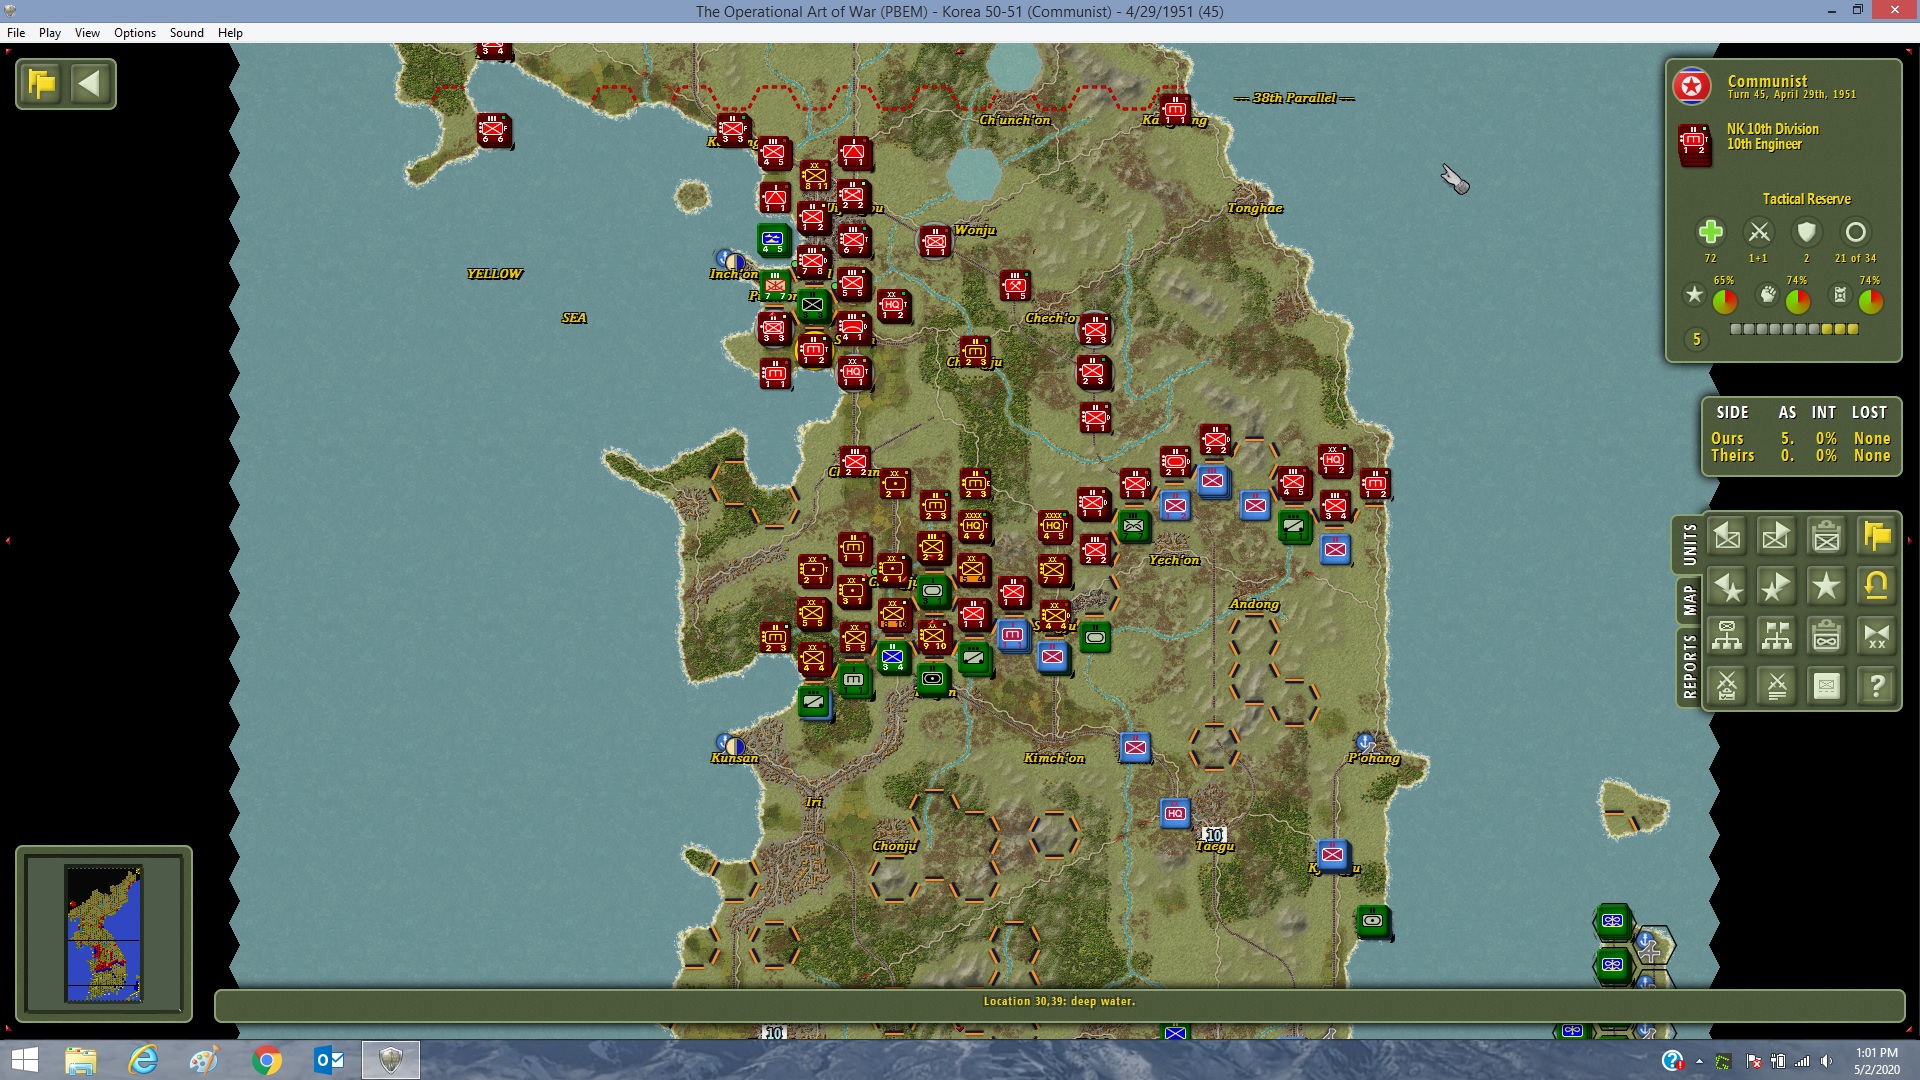This screenshot has height=1080, width=1920.
Task: Open the crossed swords checklist planner icon
Action: pyautogui.click(x=1727, y=686)
